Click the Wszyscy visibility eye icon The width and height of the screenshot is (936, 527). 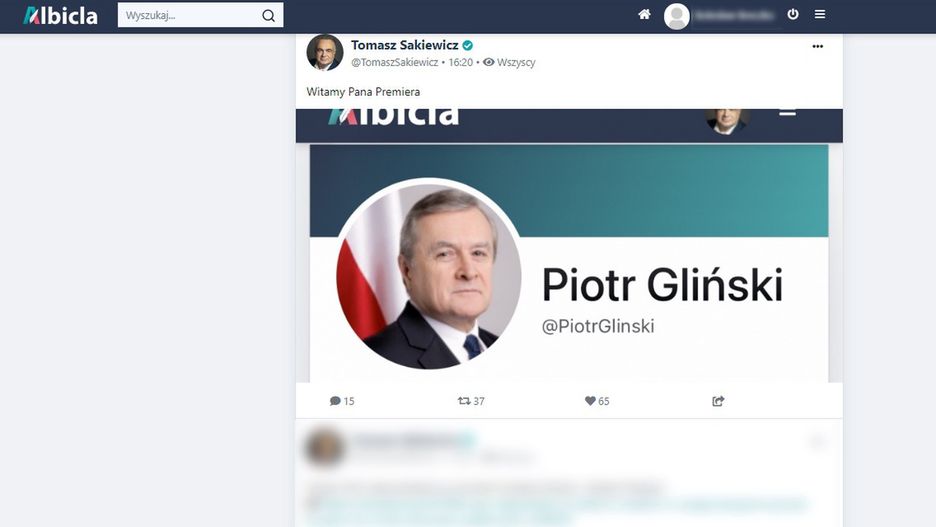(x=488, y=62)
